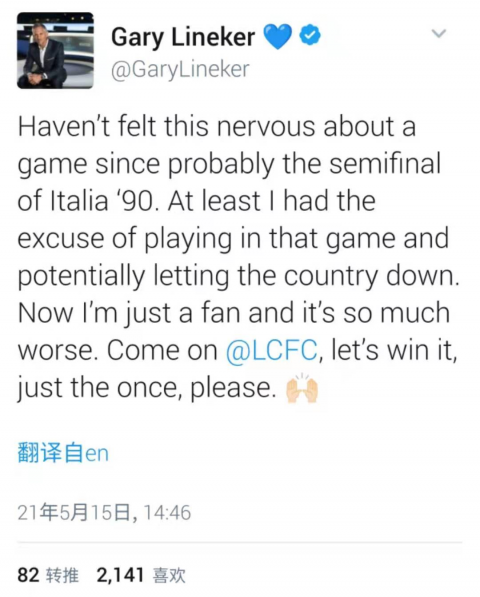Open Gary Lineker's profile picture
The width and height of the screenshot is (480, 597).
point(55,51)
